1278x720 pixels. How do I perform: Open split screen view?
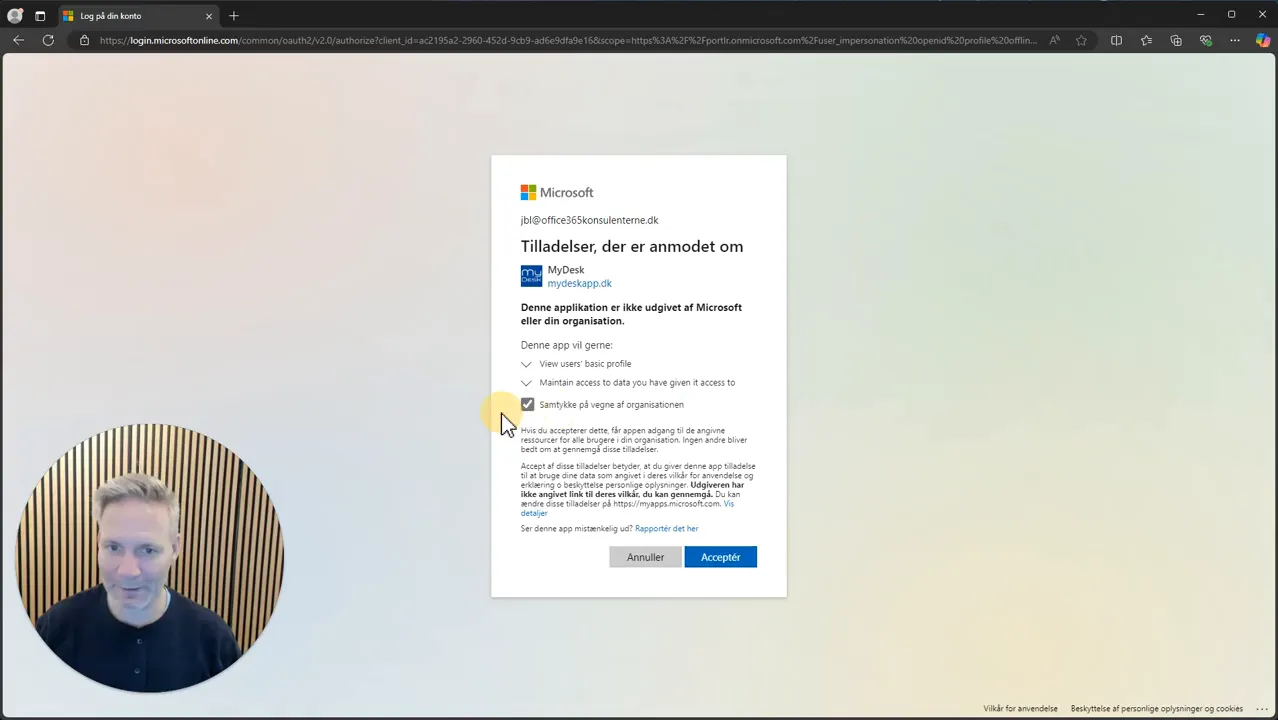tap(1116, 40)
